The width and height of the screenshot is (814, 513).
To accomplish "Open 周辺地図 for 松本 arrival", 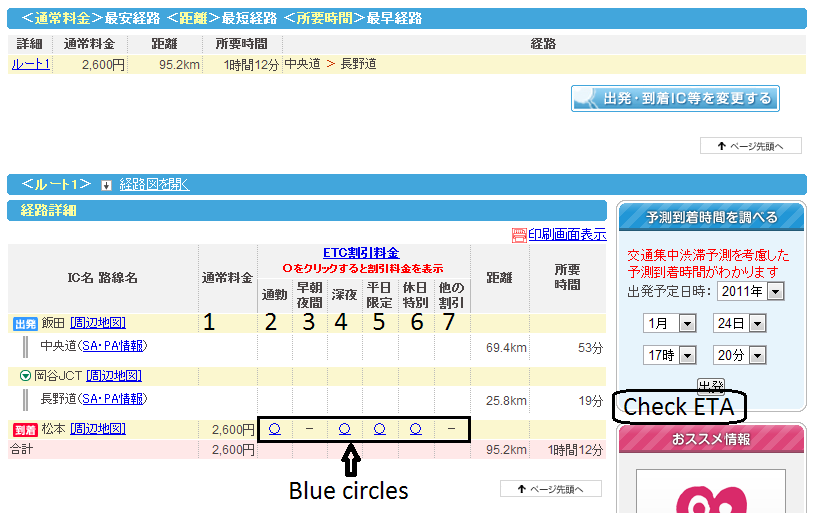I will point(98,429).
